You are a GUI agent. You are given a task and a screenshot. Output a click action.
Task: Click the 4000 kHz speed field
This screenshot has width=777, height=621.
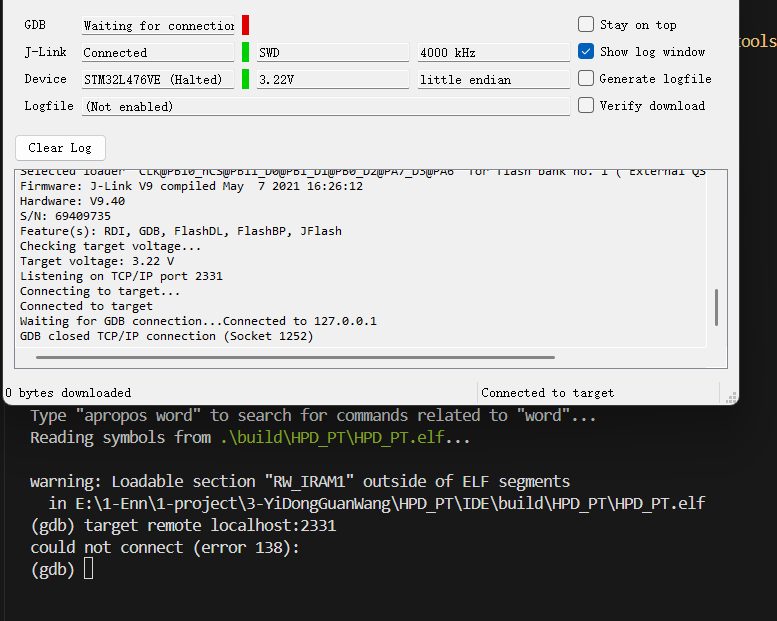tap(493, 53)
